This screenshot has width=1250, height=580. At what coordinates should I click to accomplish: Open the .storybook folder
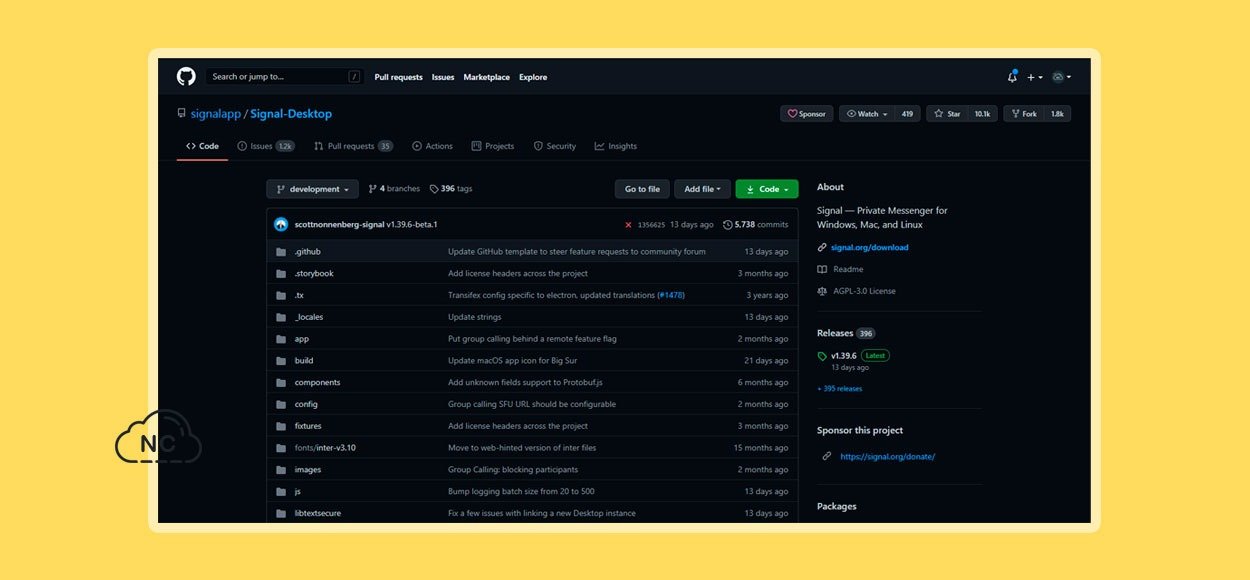(314, 273)
